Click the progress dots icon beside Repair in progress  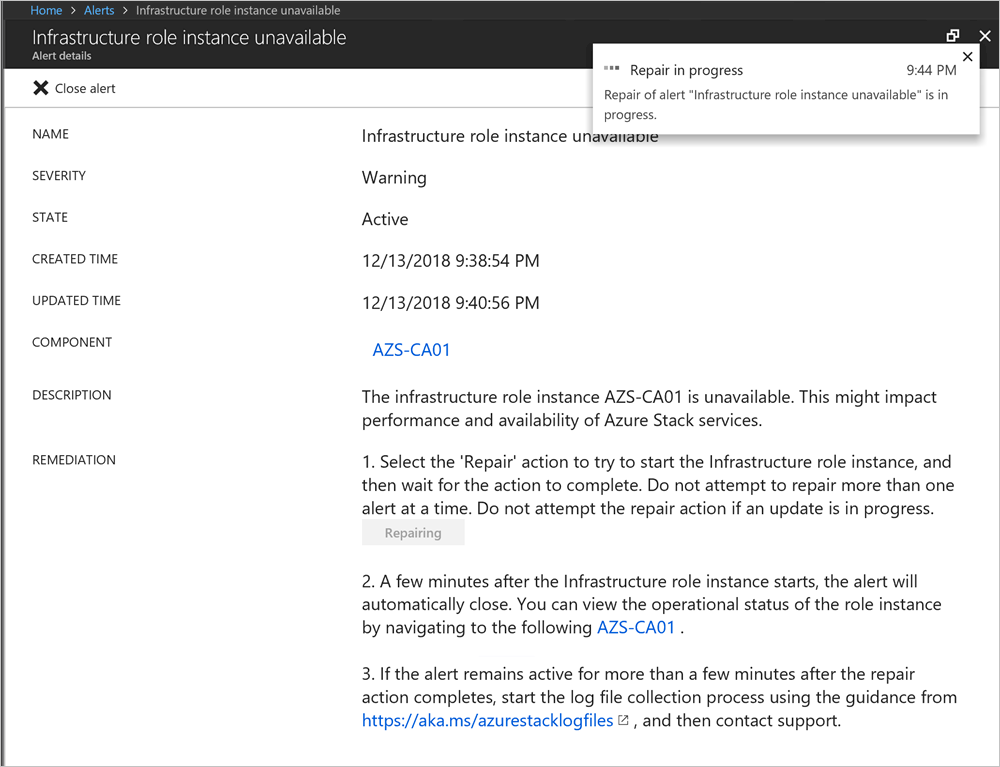coord(612,70)
